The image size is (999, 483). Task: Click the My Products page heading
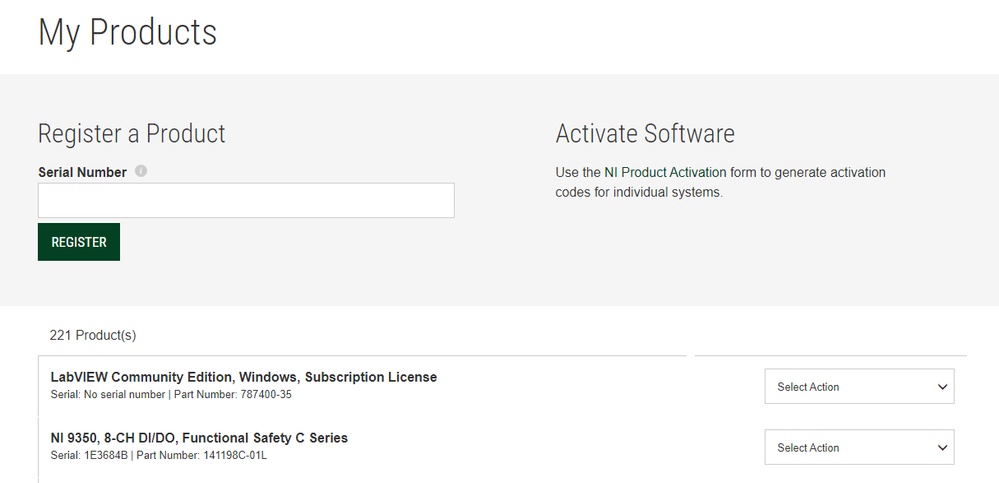[x=127, y=32]
